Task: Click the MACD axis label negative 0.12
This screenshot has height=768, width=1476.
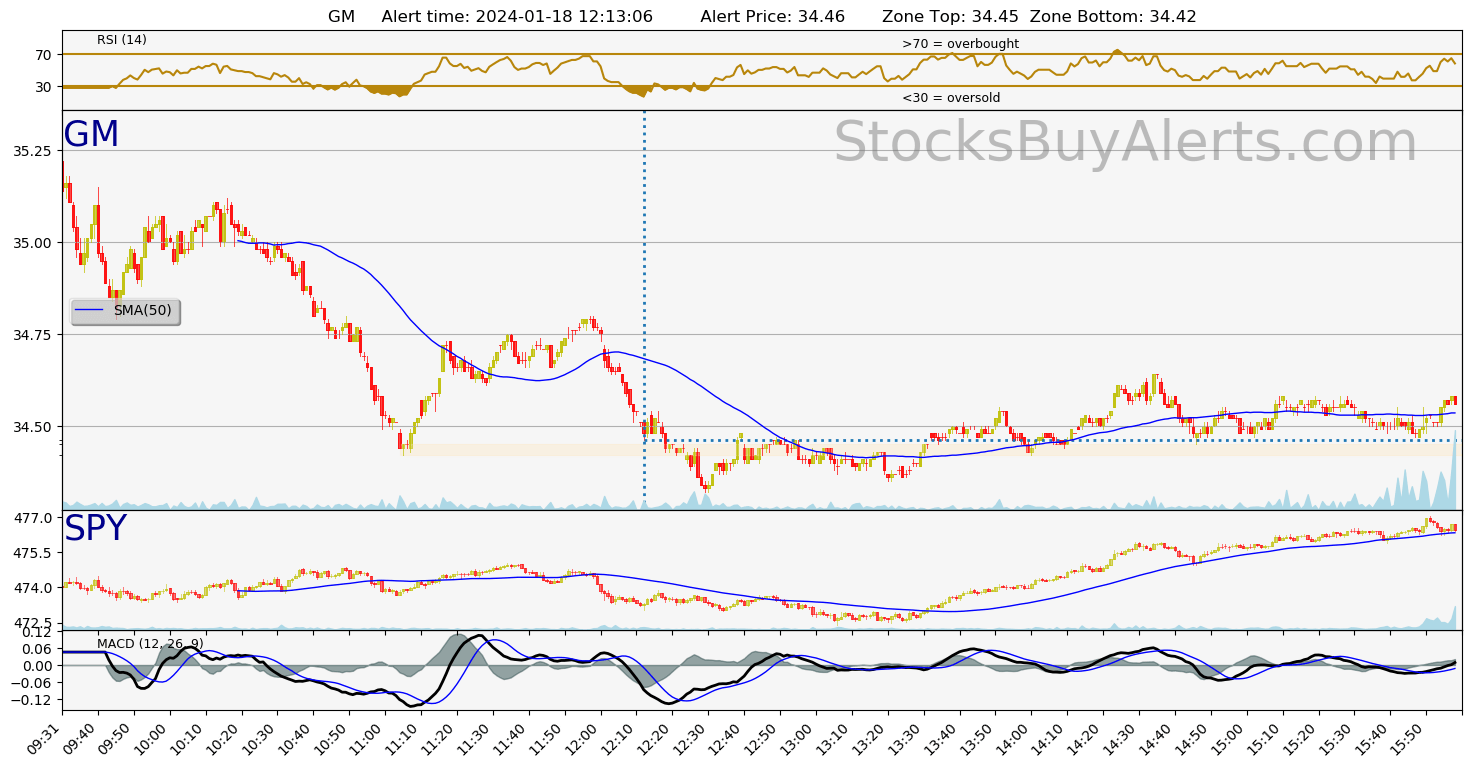Action: pos(32,700)
